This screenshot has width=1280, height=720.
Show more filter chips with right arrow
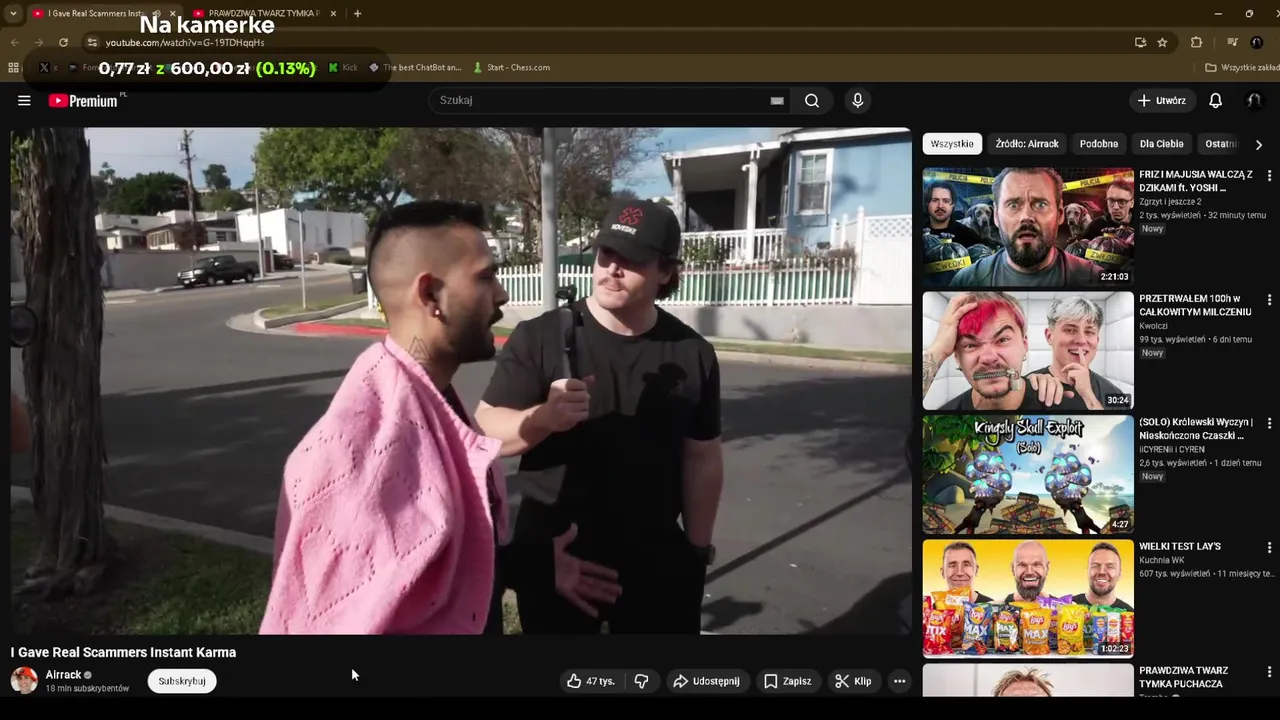pyautogui.click(x=1258, y=144)
